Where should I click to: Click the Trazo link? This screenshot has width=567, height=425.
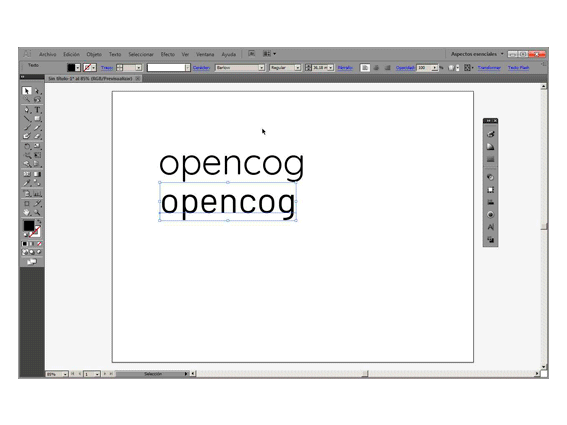click(x=107, y=68)
